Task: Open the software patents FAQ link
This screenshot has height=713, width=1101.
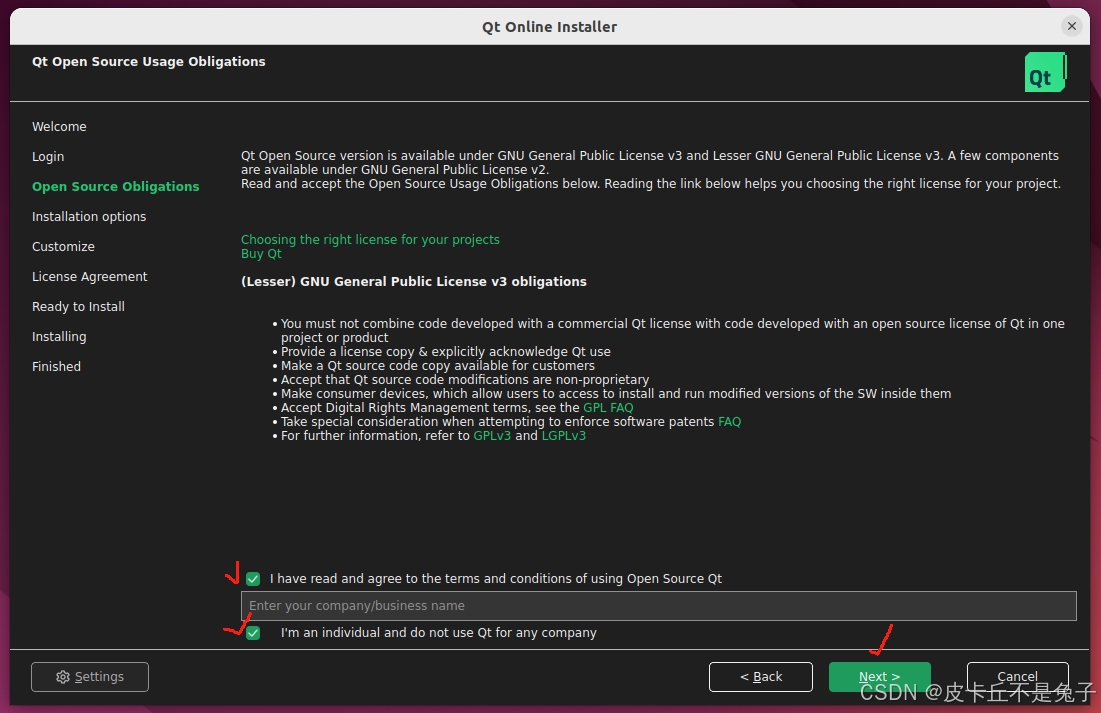Action: (x=729, y=421)
